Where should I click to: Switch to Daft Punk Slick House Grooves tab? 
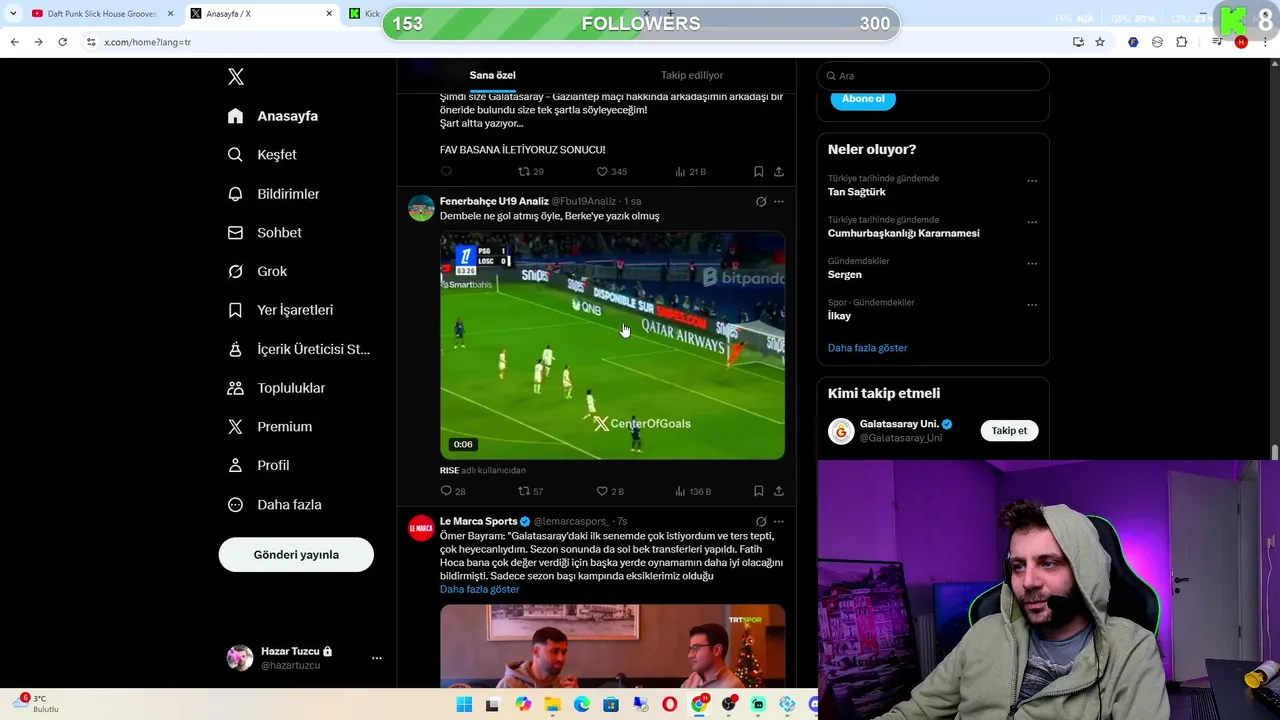pyautogui.click(x=100, y=14)
